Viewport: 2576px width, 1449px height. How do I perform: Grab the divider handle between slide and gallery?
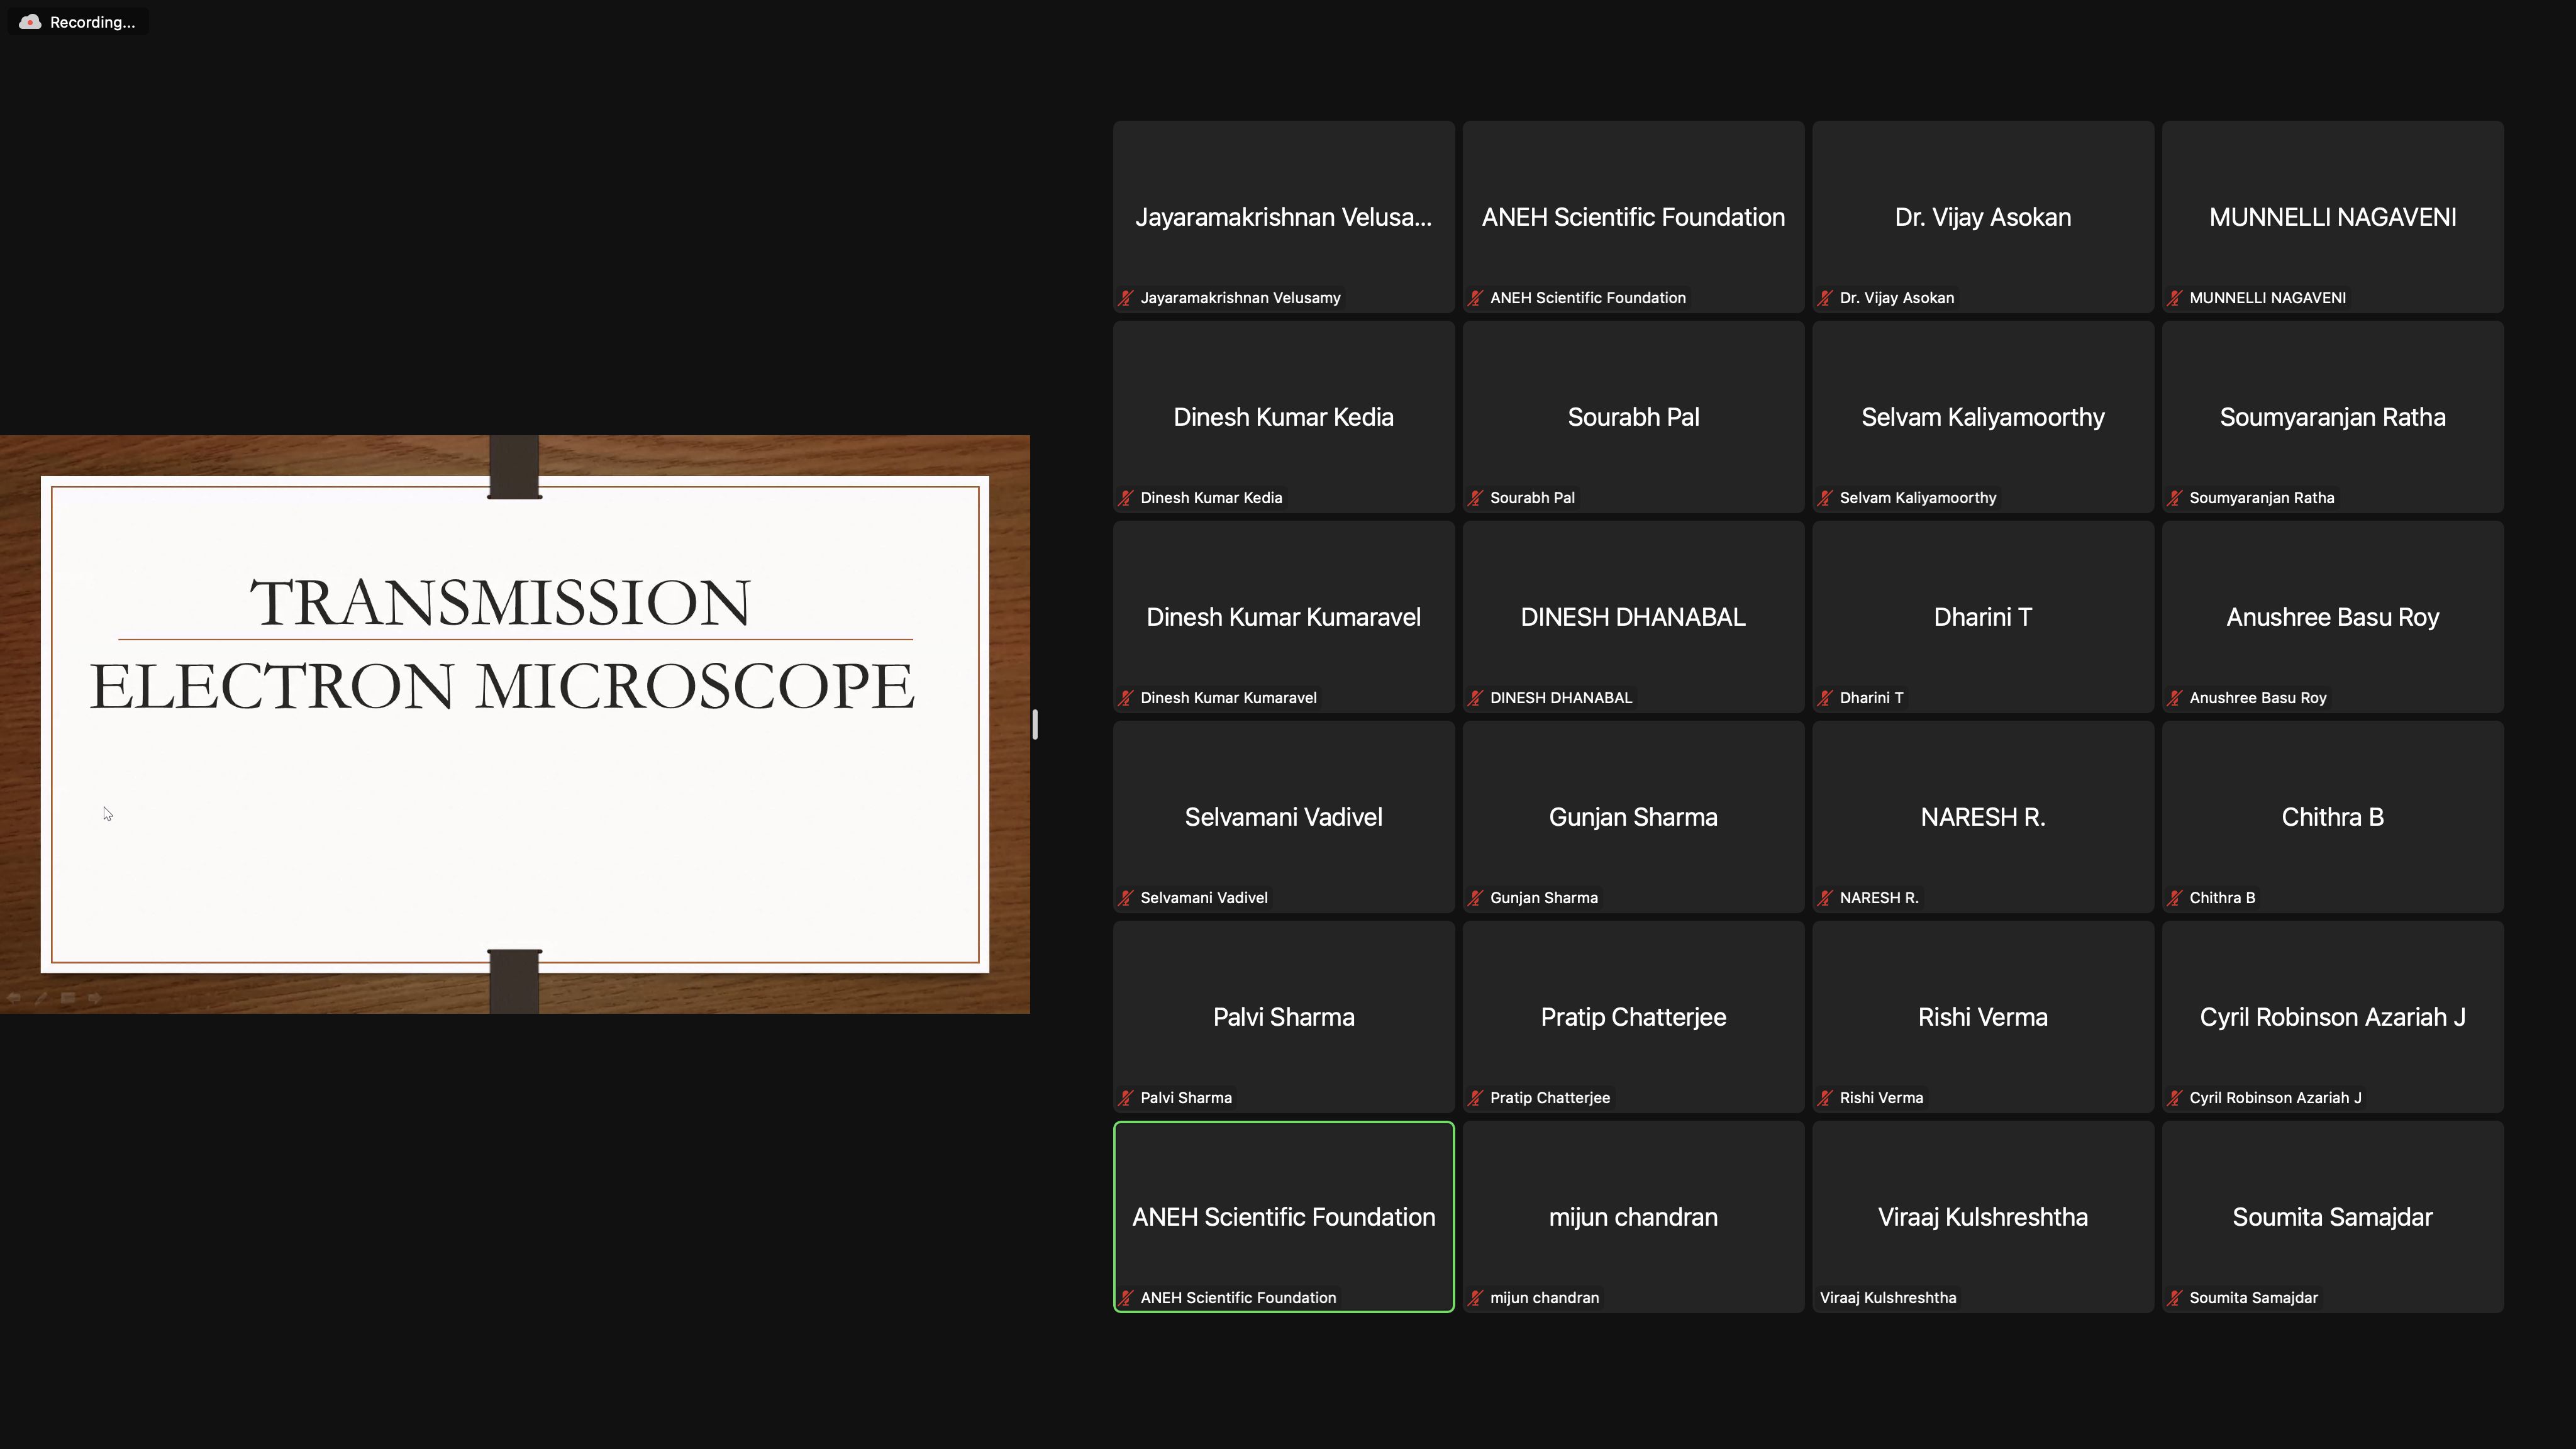click(1035, 724)
